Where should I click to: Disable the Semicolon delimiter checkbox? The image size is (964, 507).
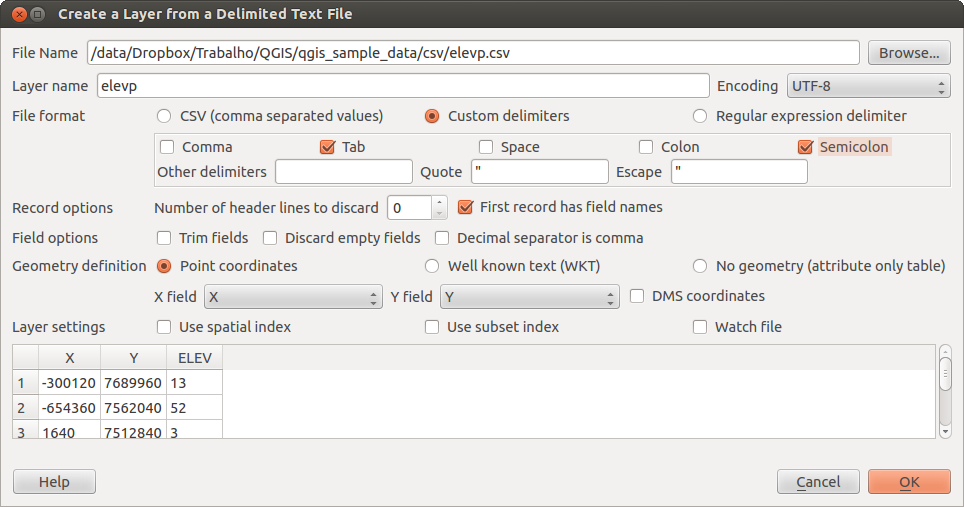[x=805, y=147]
